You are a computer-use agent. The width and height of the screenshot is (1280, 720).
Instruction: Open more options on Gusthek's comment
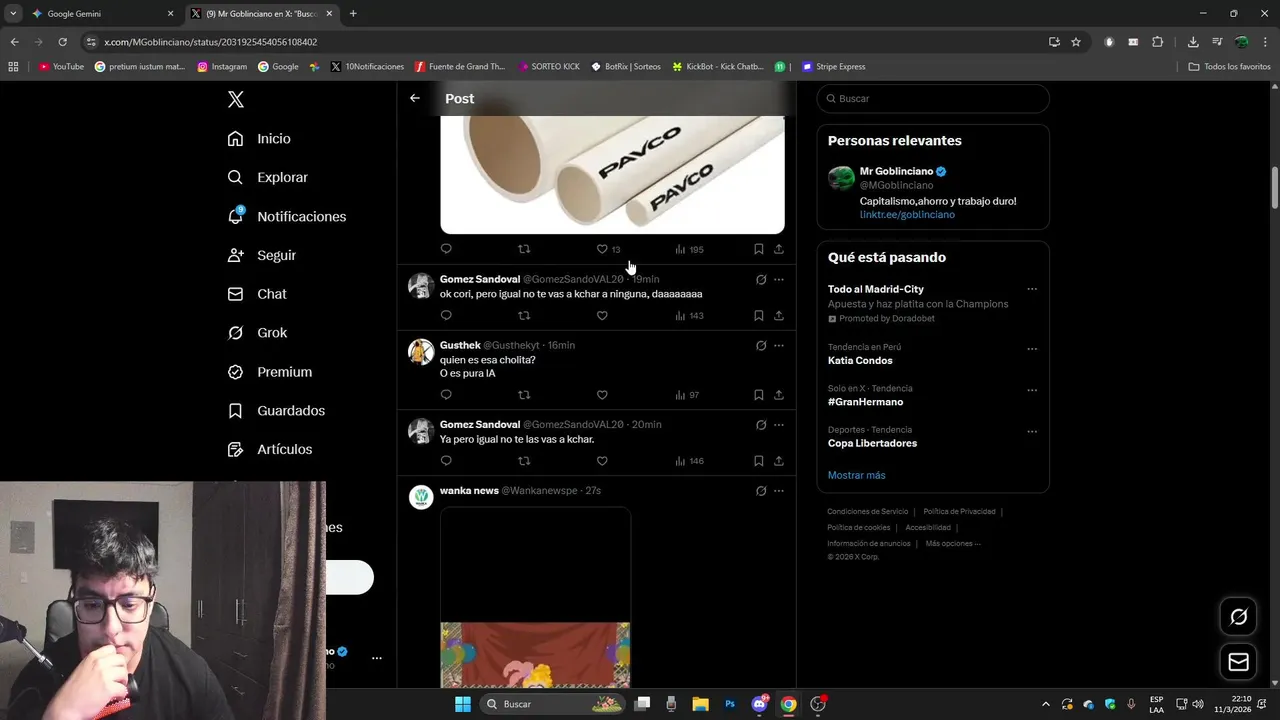(x=779, y=346)
